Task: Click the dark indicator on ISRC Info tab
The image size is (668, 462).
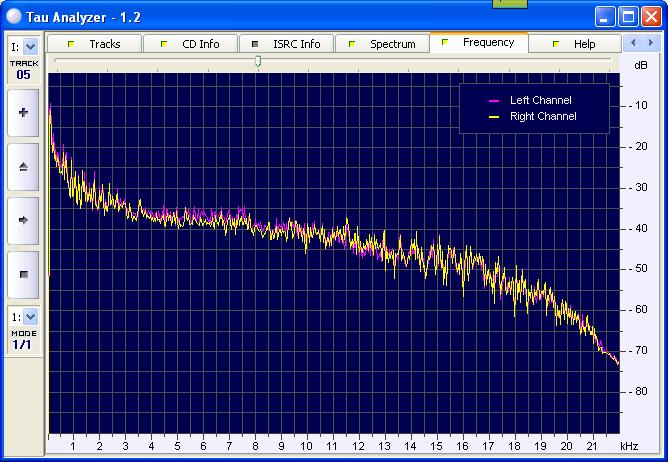Action: pos(255,44)
